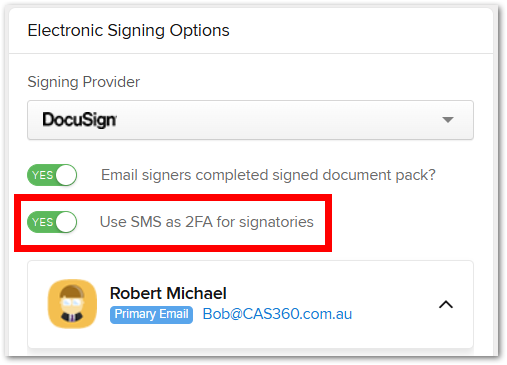The image size is (507, 365).
Task: Click the green YES on the Email signers toggle
Action: point(42,175)
